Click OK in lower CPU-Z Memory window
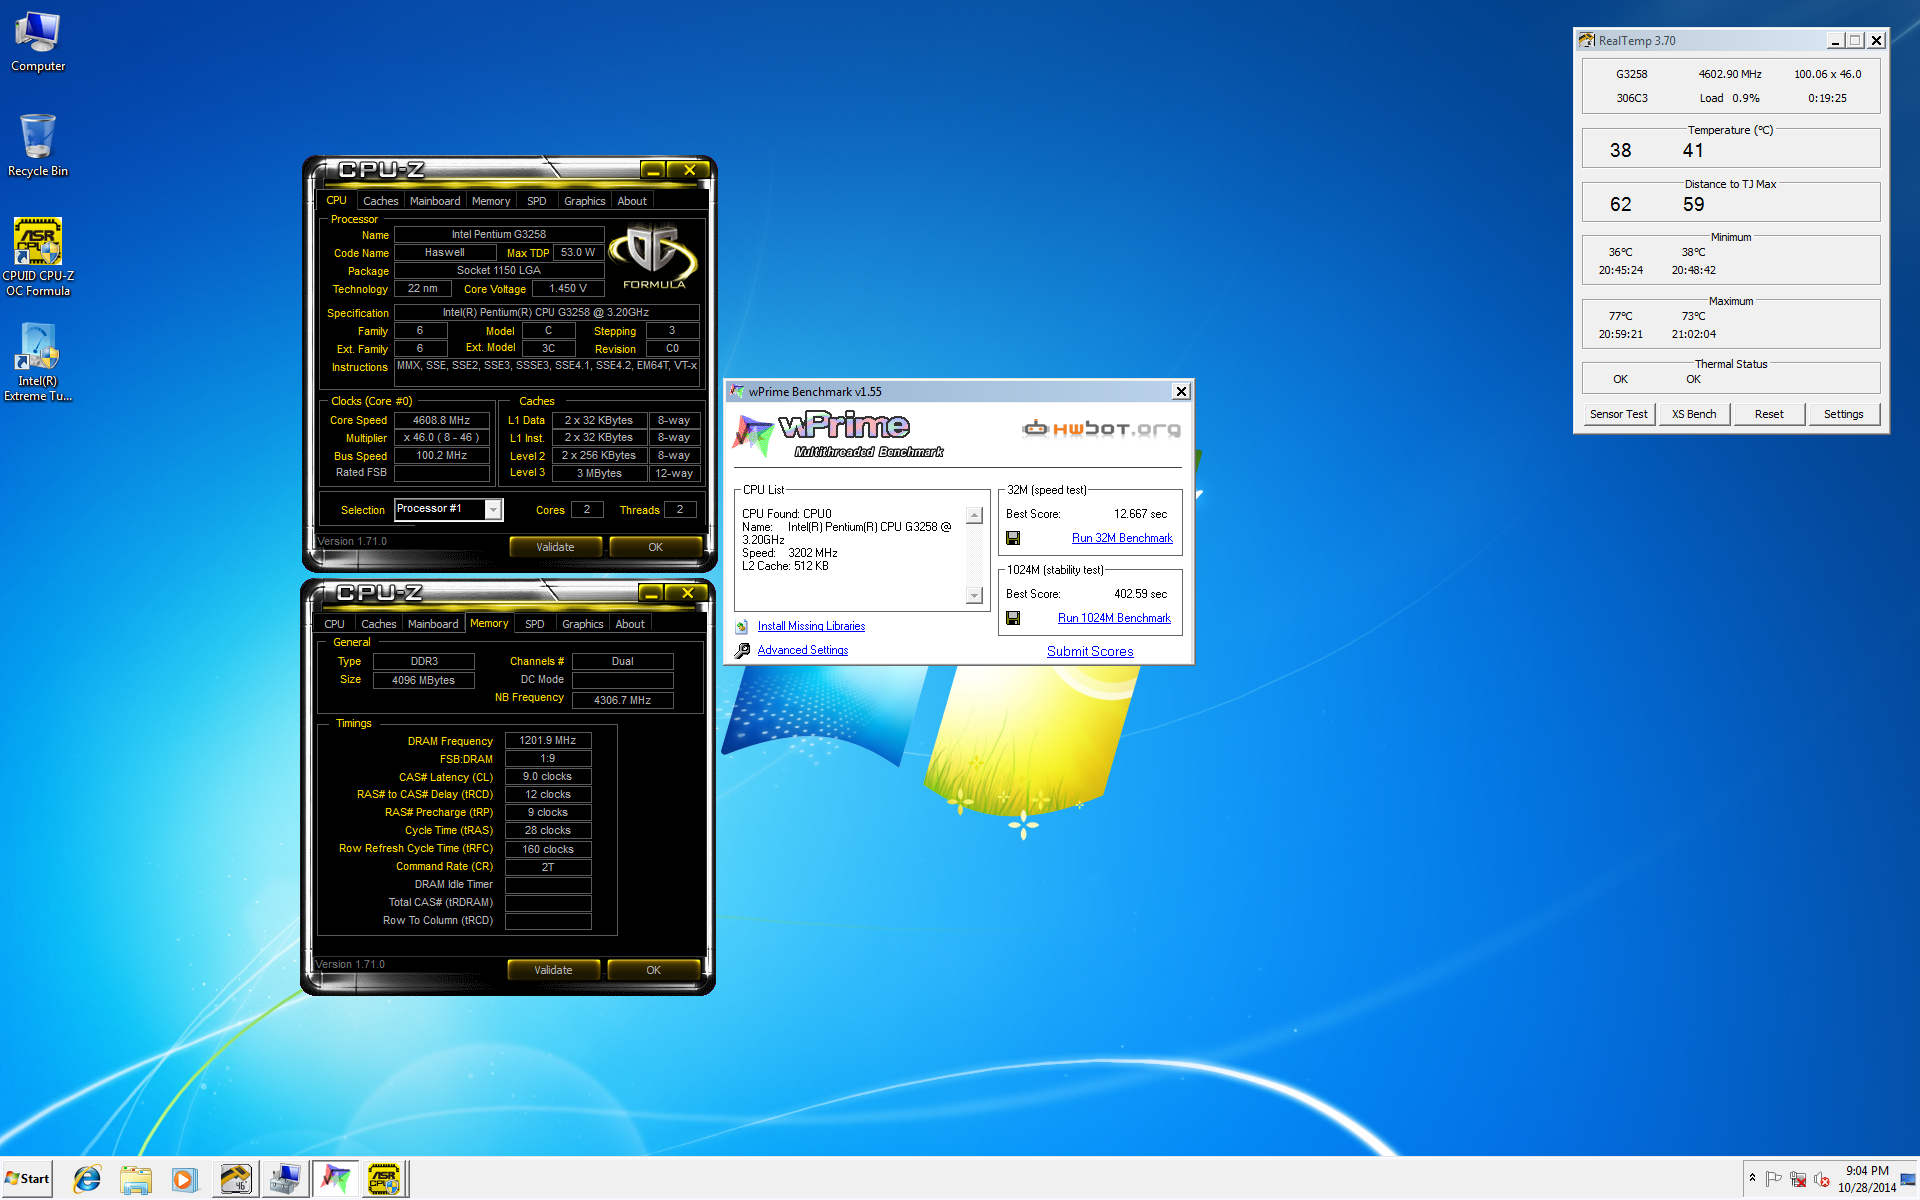1920x1200 pixels. click(x=653, y=970)
